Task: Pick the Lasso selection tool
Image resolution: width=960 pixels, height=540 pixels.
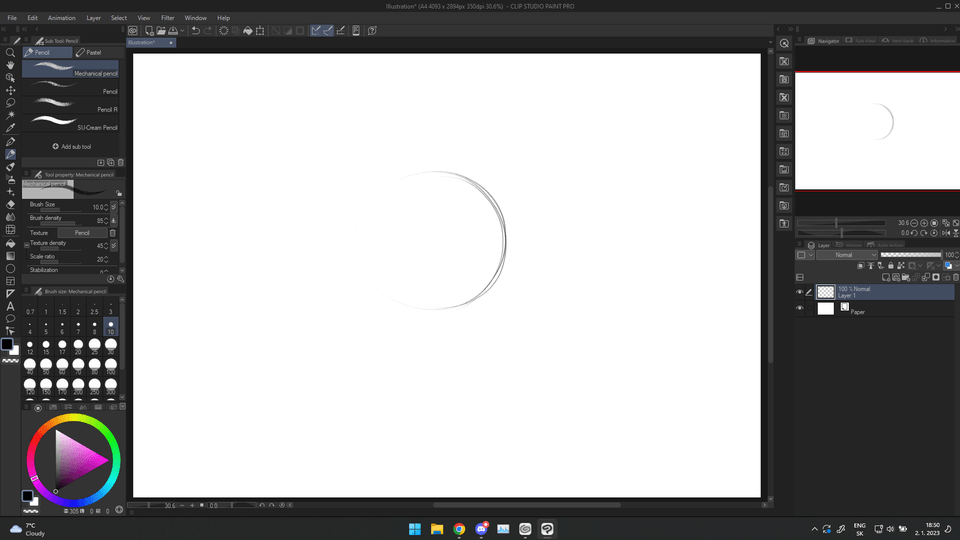Action: tap(10, 102)
